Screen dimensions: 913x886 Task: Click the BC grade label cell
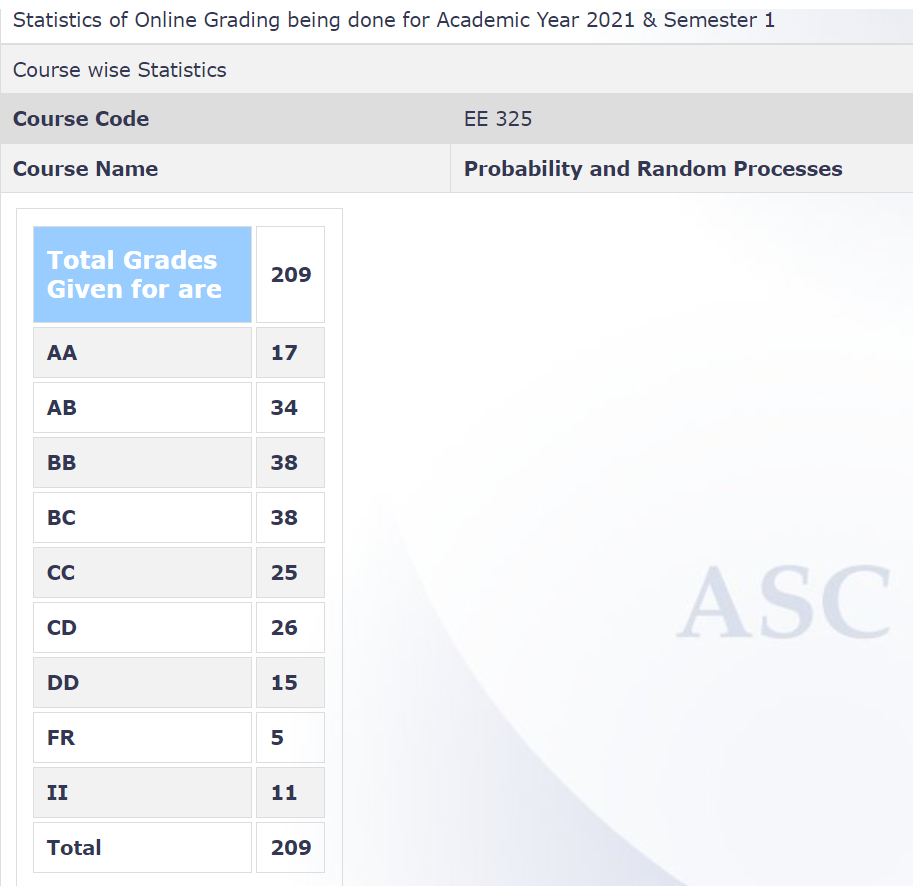(142, 518)
